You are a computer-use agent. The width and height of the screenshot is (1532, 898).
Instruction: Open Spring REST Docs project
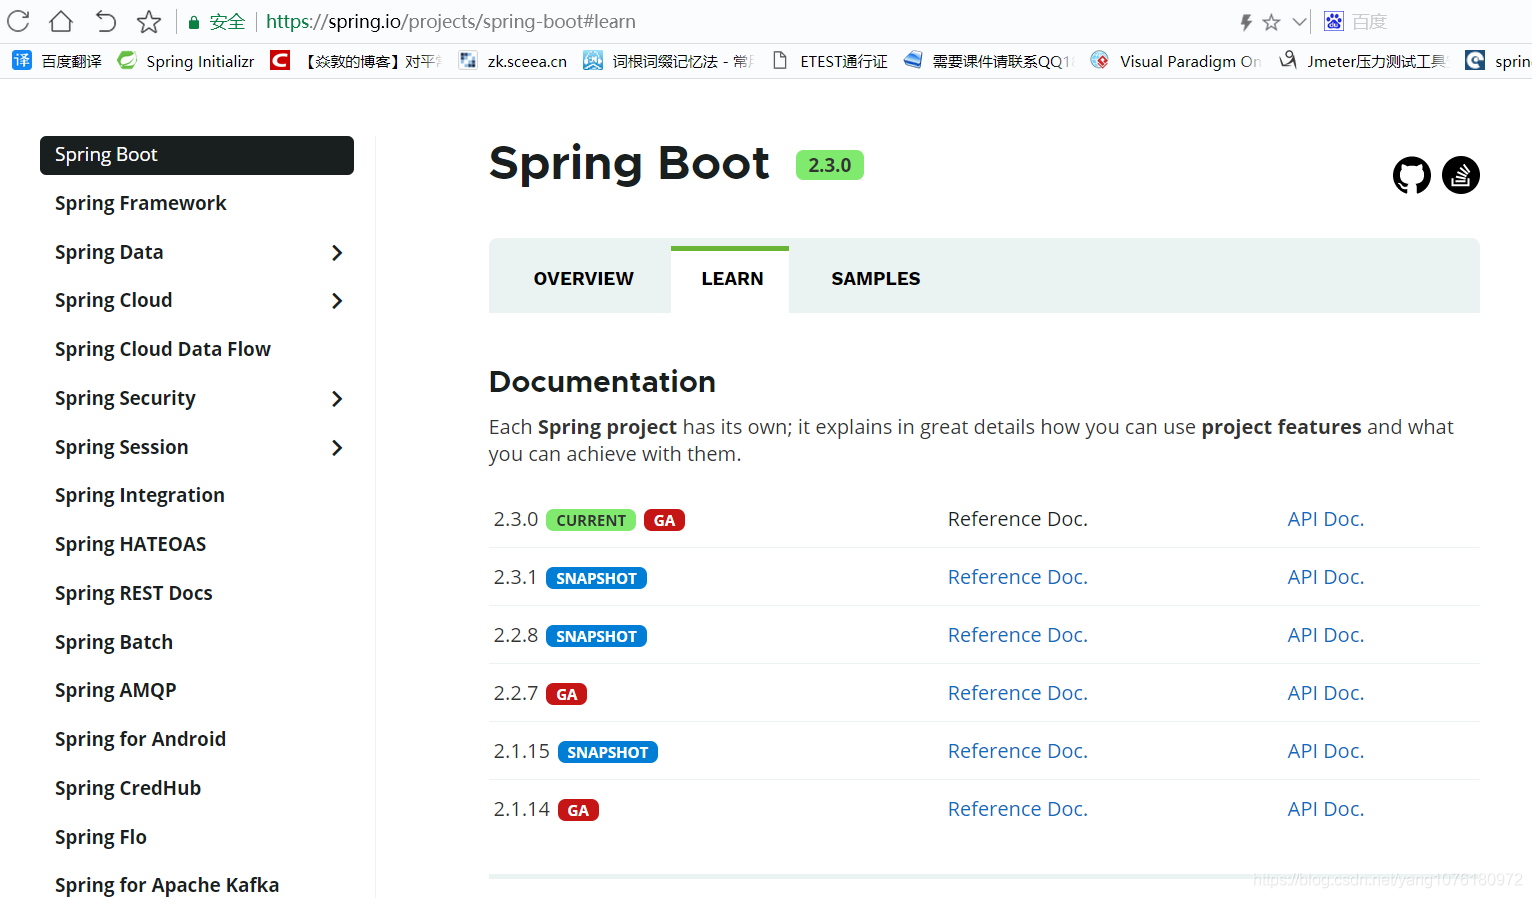134,593
